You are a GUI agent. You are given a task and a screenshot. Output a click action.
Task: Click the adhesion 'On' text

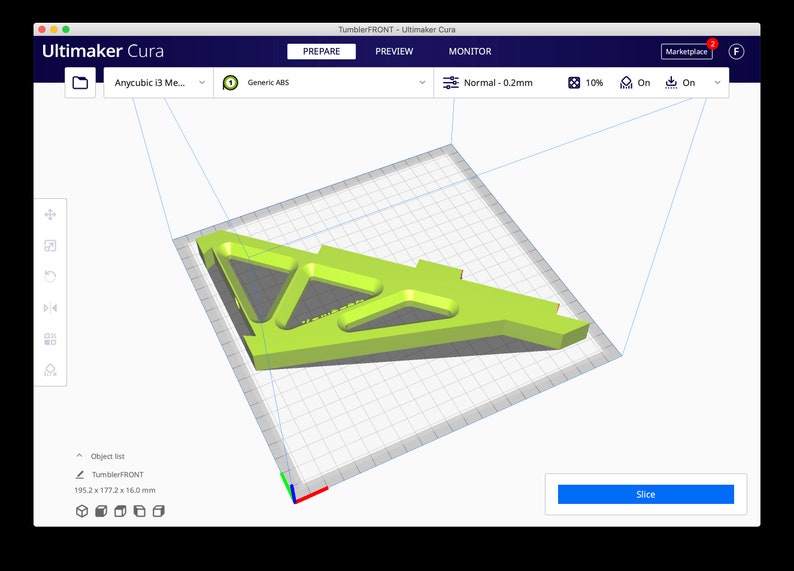coord(689,83)
